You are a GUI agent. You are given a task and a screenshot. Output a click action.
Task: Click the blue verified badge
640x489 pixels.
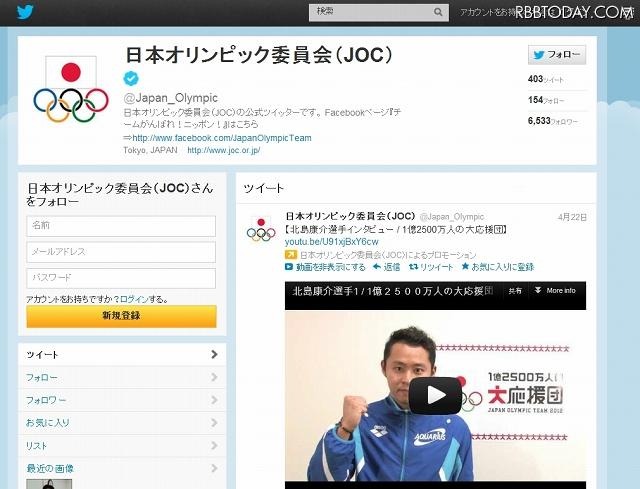131,78
